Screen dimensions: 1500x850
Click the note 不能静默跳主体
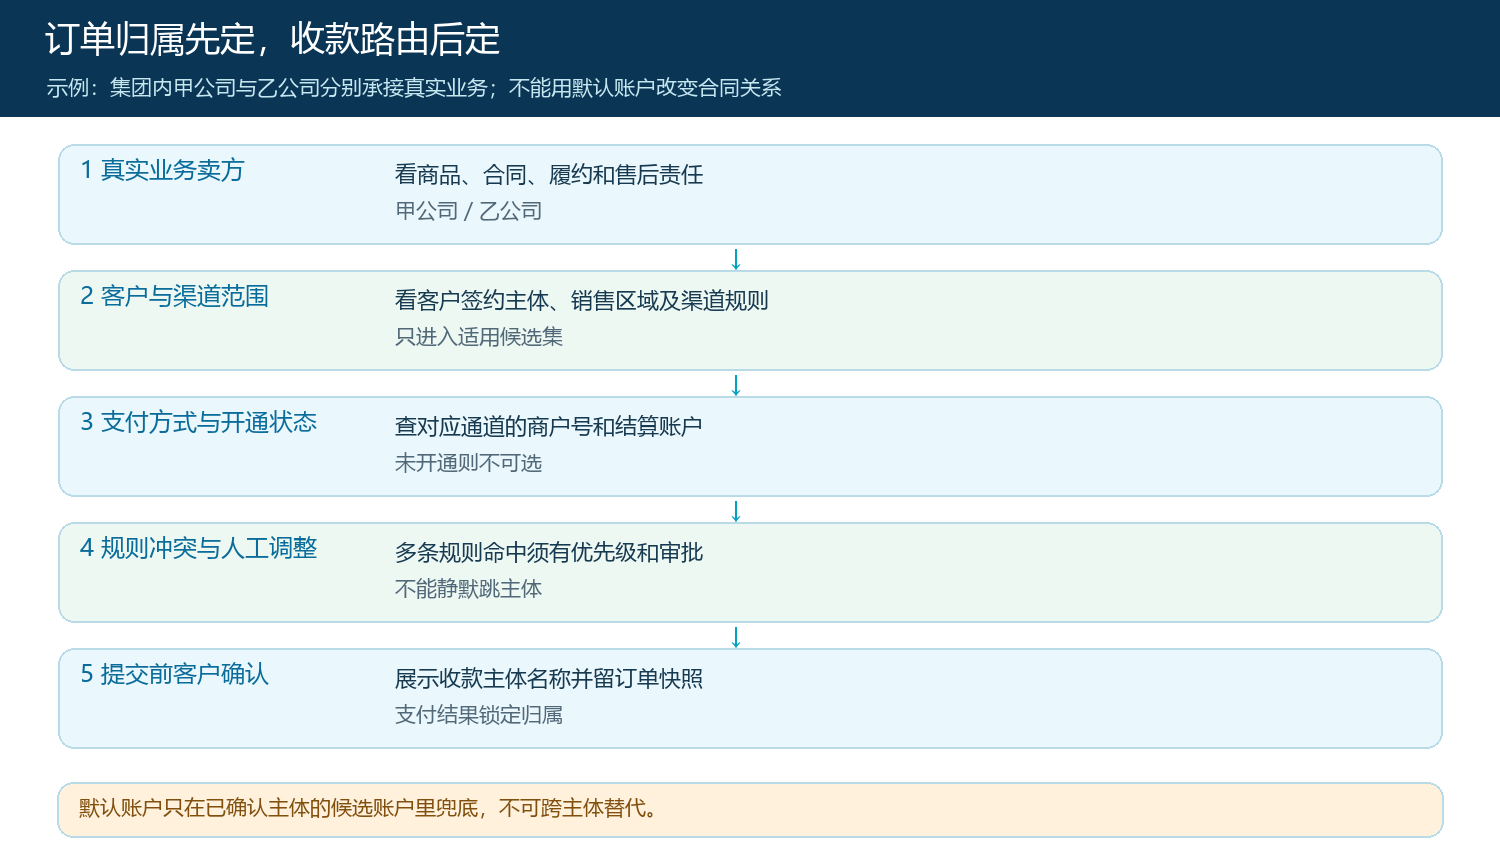pyautogui.click(x=468, y=589)
